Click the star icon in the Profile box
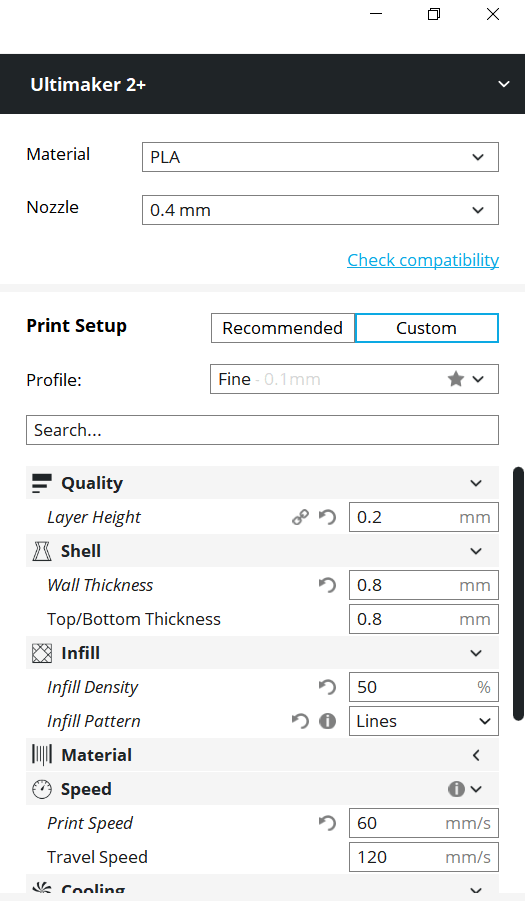 (456, 379)
